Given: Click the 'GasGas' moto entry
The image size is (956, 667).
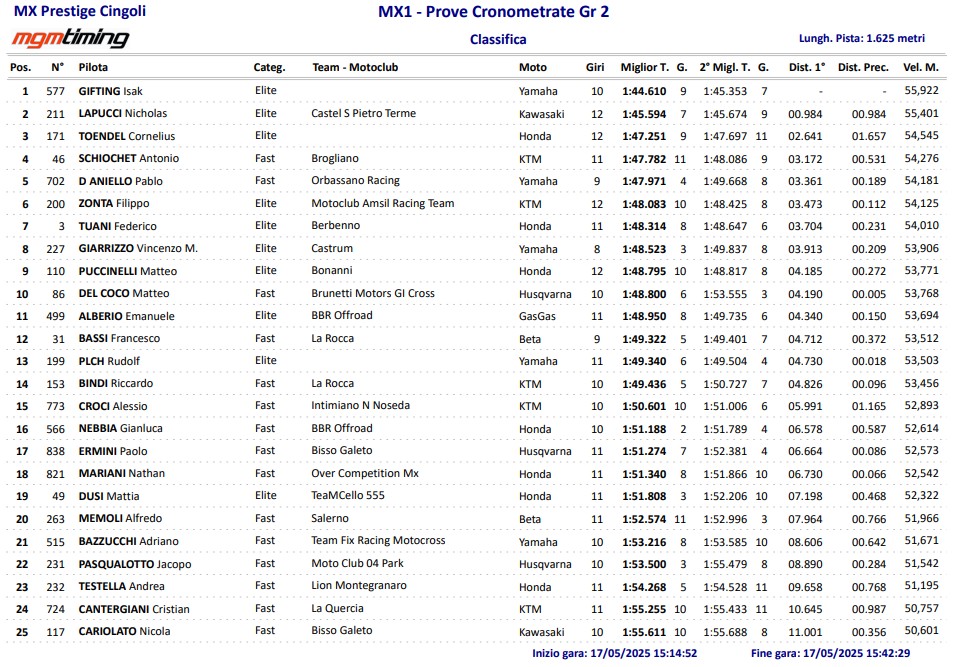Looking at the screenshot, I should (537, 316).
